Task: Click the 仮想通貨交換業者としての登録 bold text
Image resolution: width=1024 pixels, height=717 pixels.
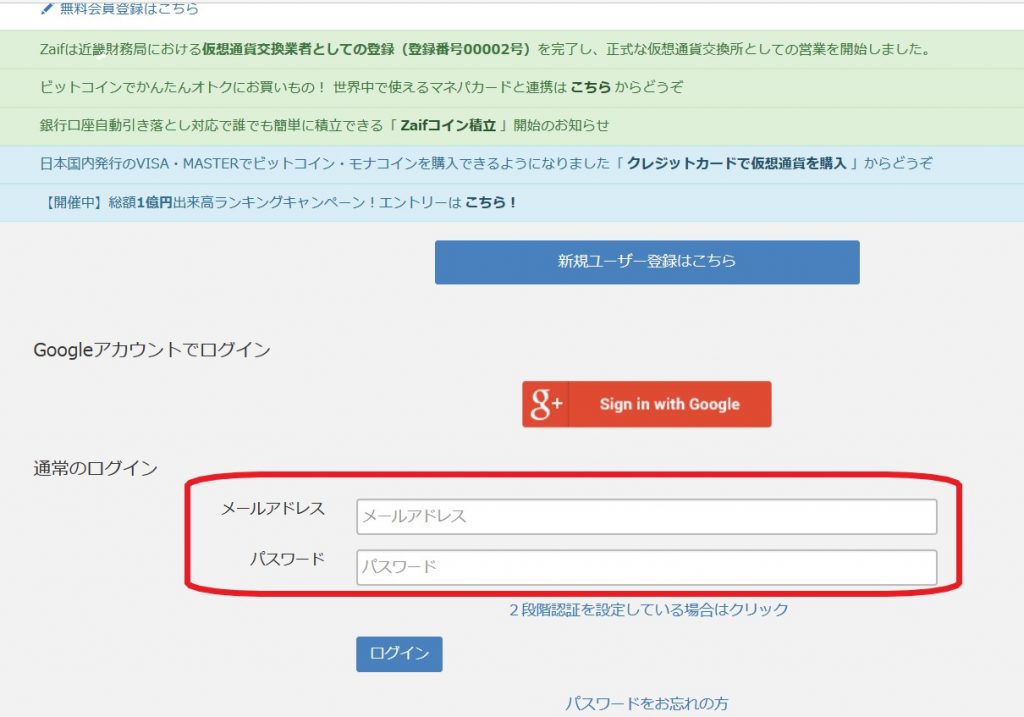Action: click(298, 49)
